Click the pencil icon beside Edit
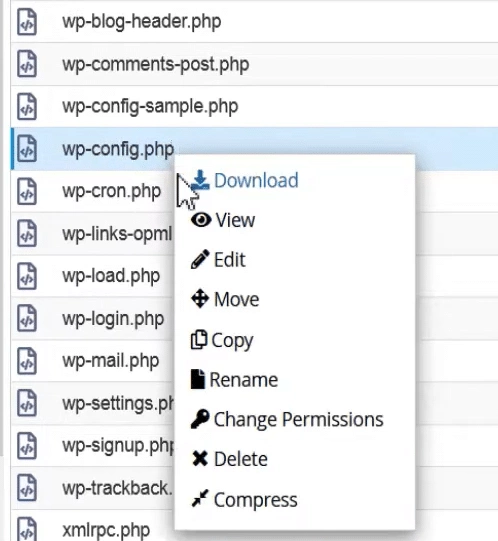Screen dimensions: 498x541 point(200,259)
